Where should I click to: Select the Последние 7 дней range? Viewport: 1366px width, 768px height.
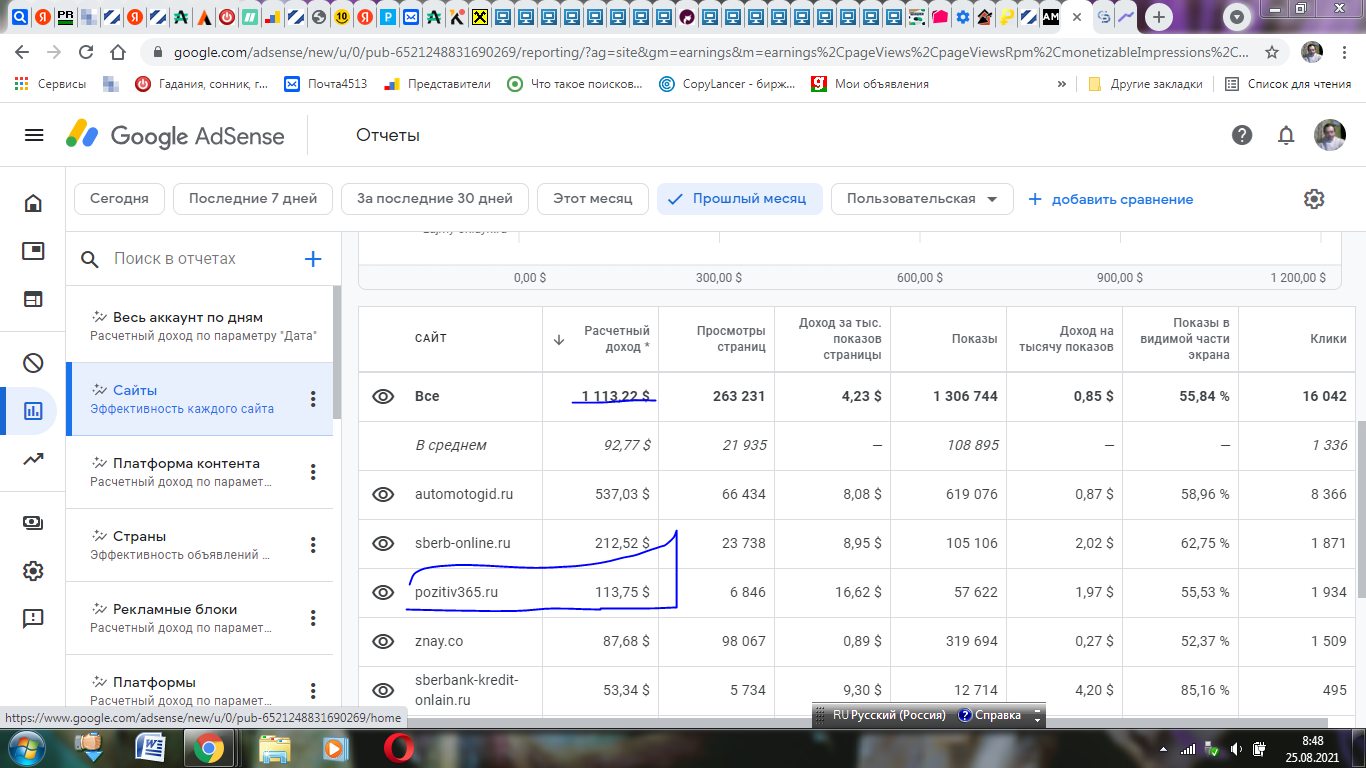(253, 199)
